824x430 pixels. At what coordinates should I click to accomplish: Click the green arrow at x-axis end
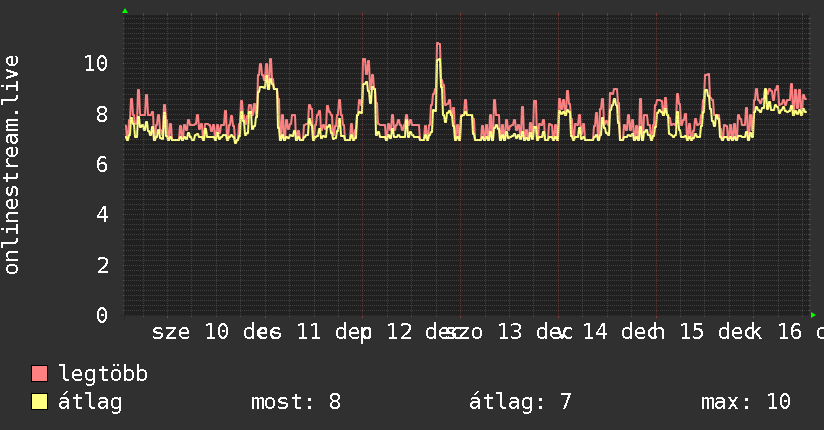813,315
